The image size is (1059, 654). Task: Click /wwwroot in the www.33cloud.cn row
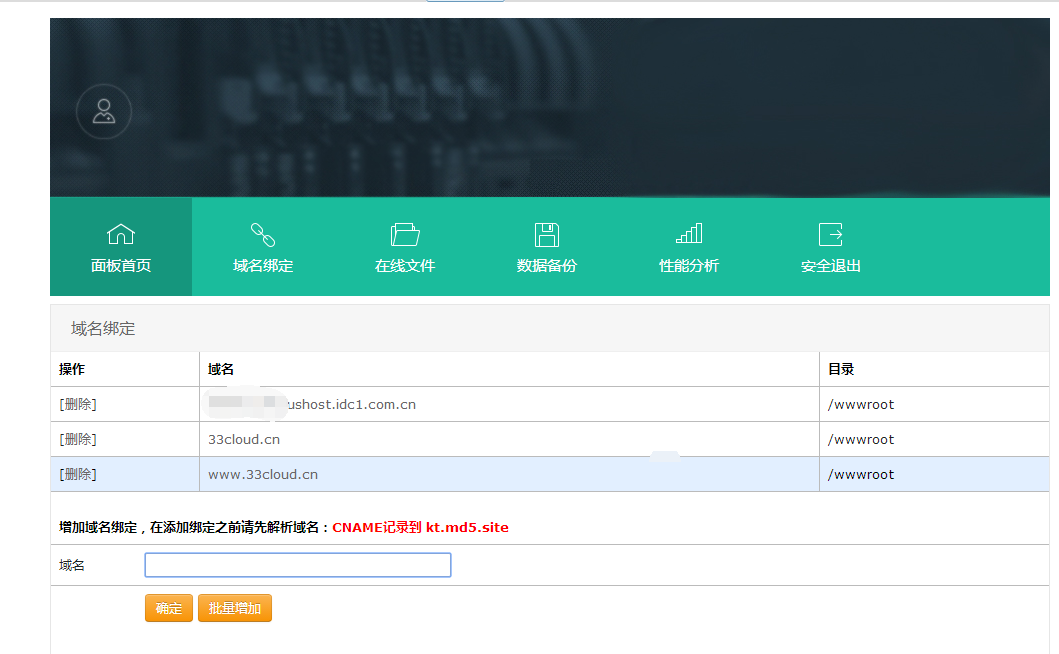(860, 474)
